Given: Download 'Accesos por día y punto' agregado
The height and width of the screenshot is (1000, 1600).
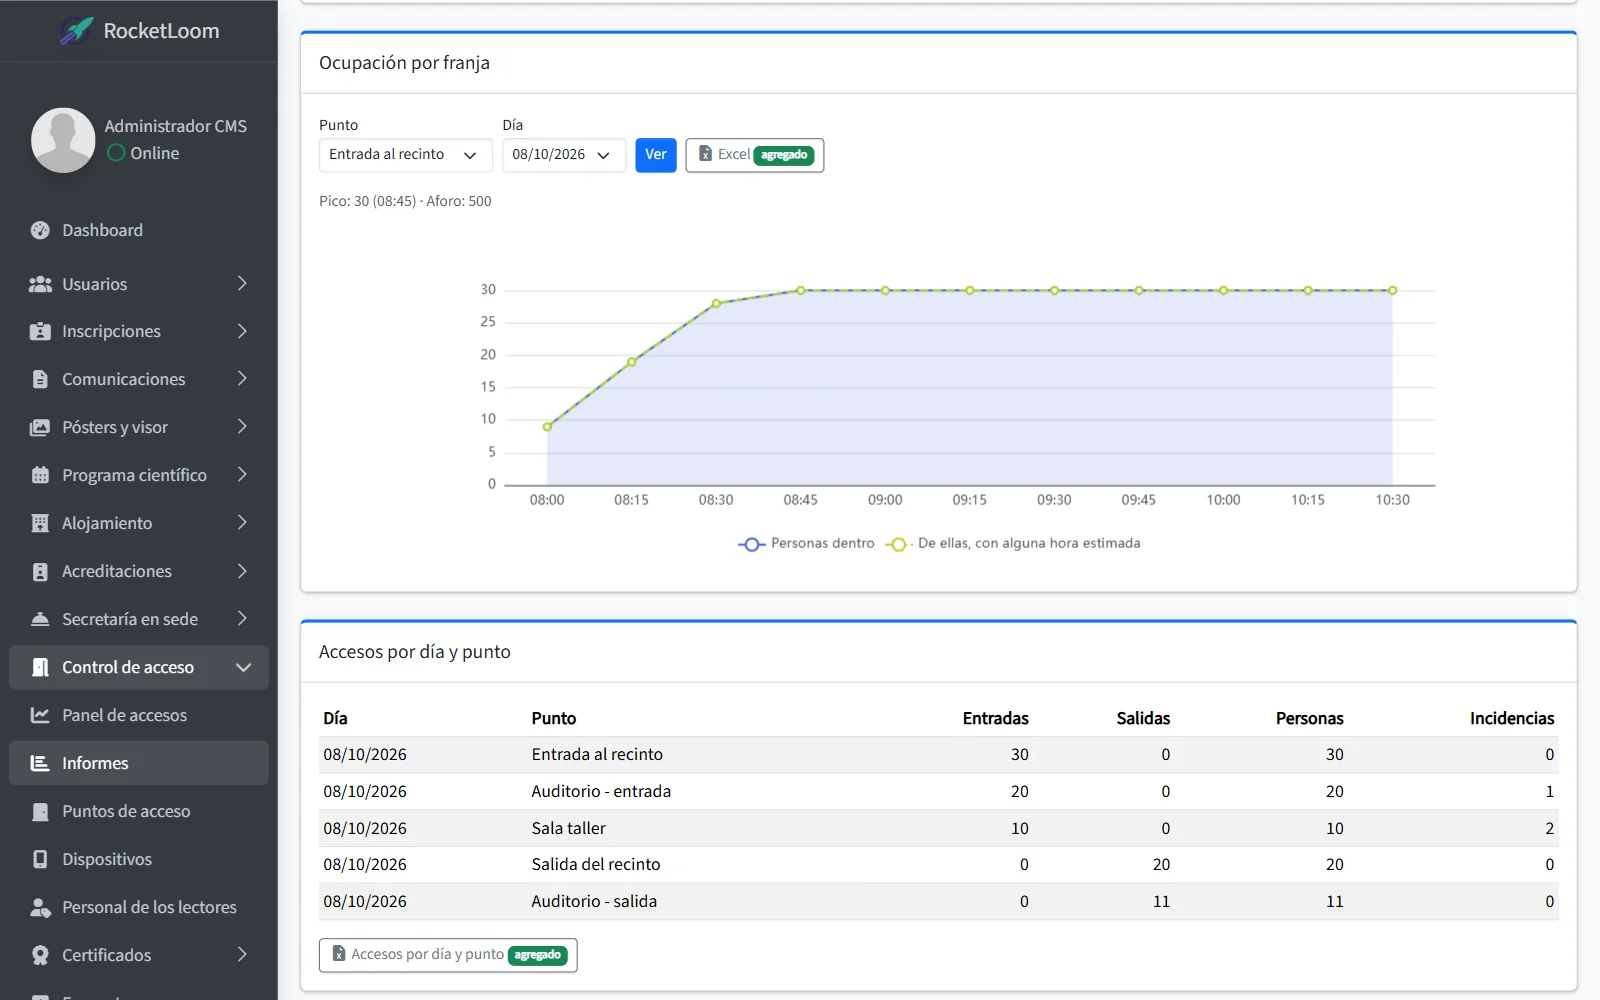Looking at the screenshot, I should pyautogui.click(x=448, y=955).
